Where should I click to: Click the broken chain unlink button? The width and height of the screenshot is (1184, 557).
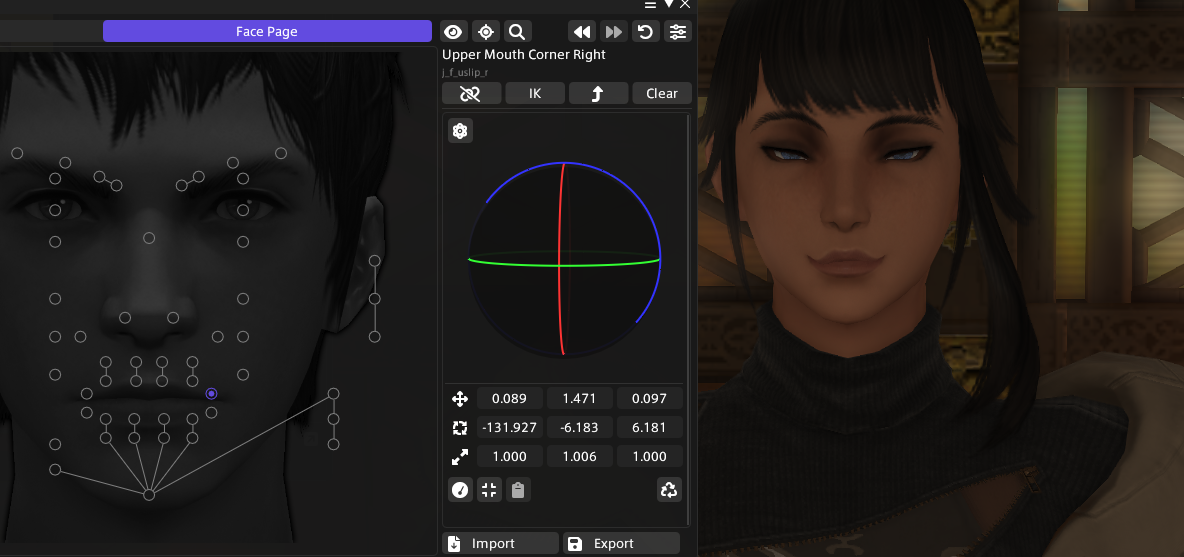(x=472, y=94)
